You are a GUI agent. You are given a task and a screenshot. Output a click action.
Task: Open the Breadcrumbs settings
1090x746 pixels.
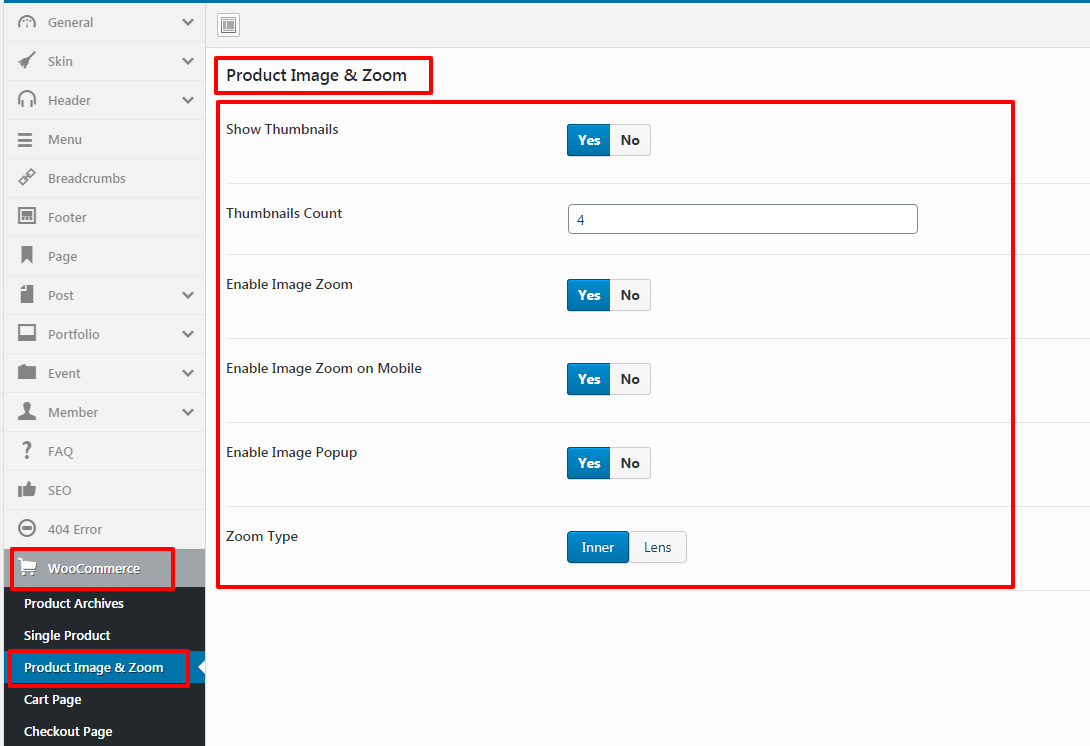pos(104,178)
